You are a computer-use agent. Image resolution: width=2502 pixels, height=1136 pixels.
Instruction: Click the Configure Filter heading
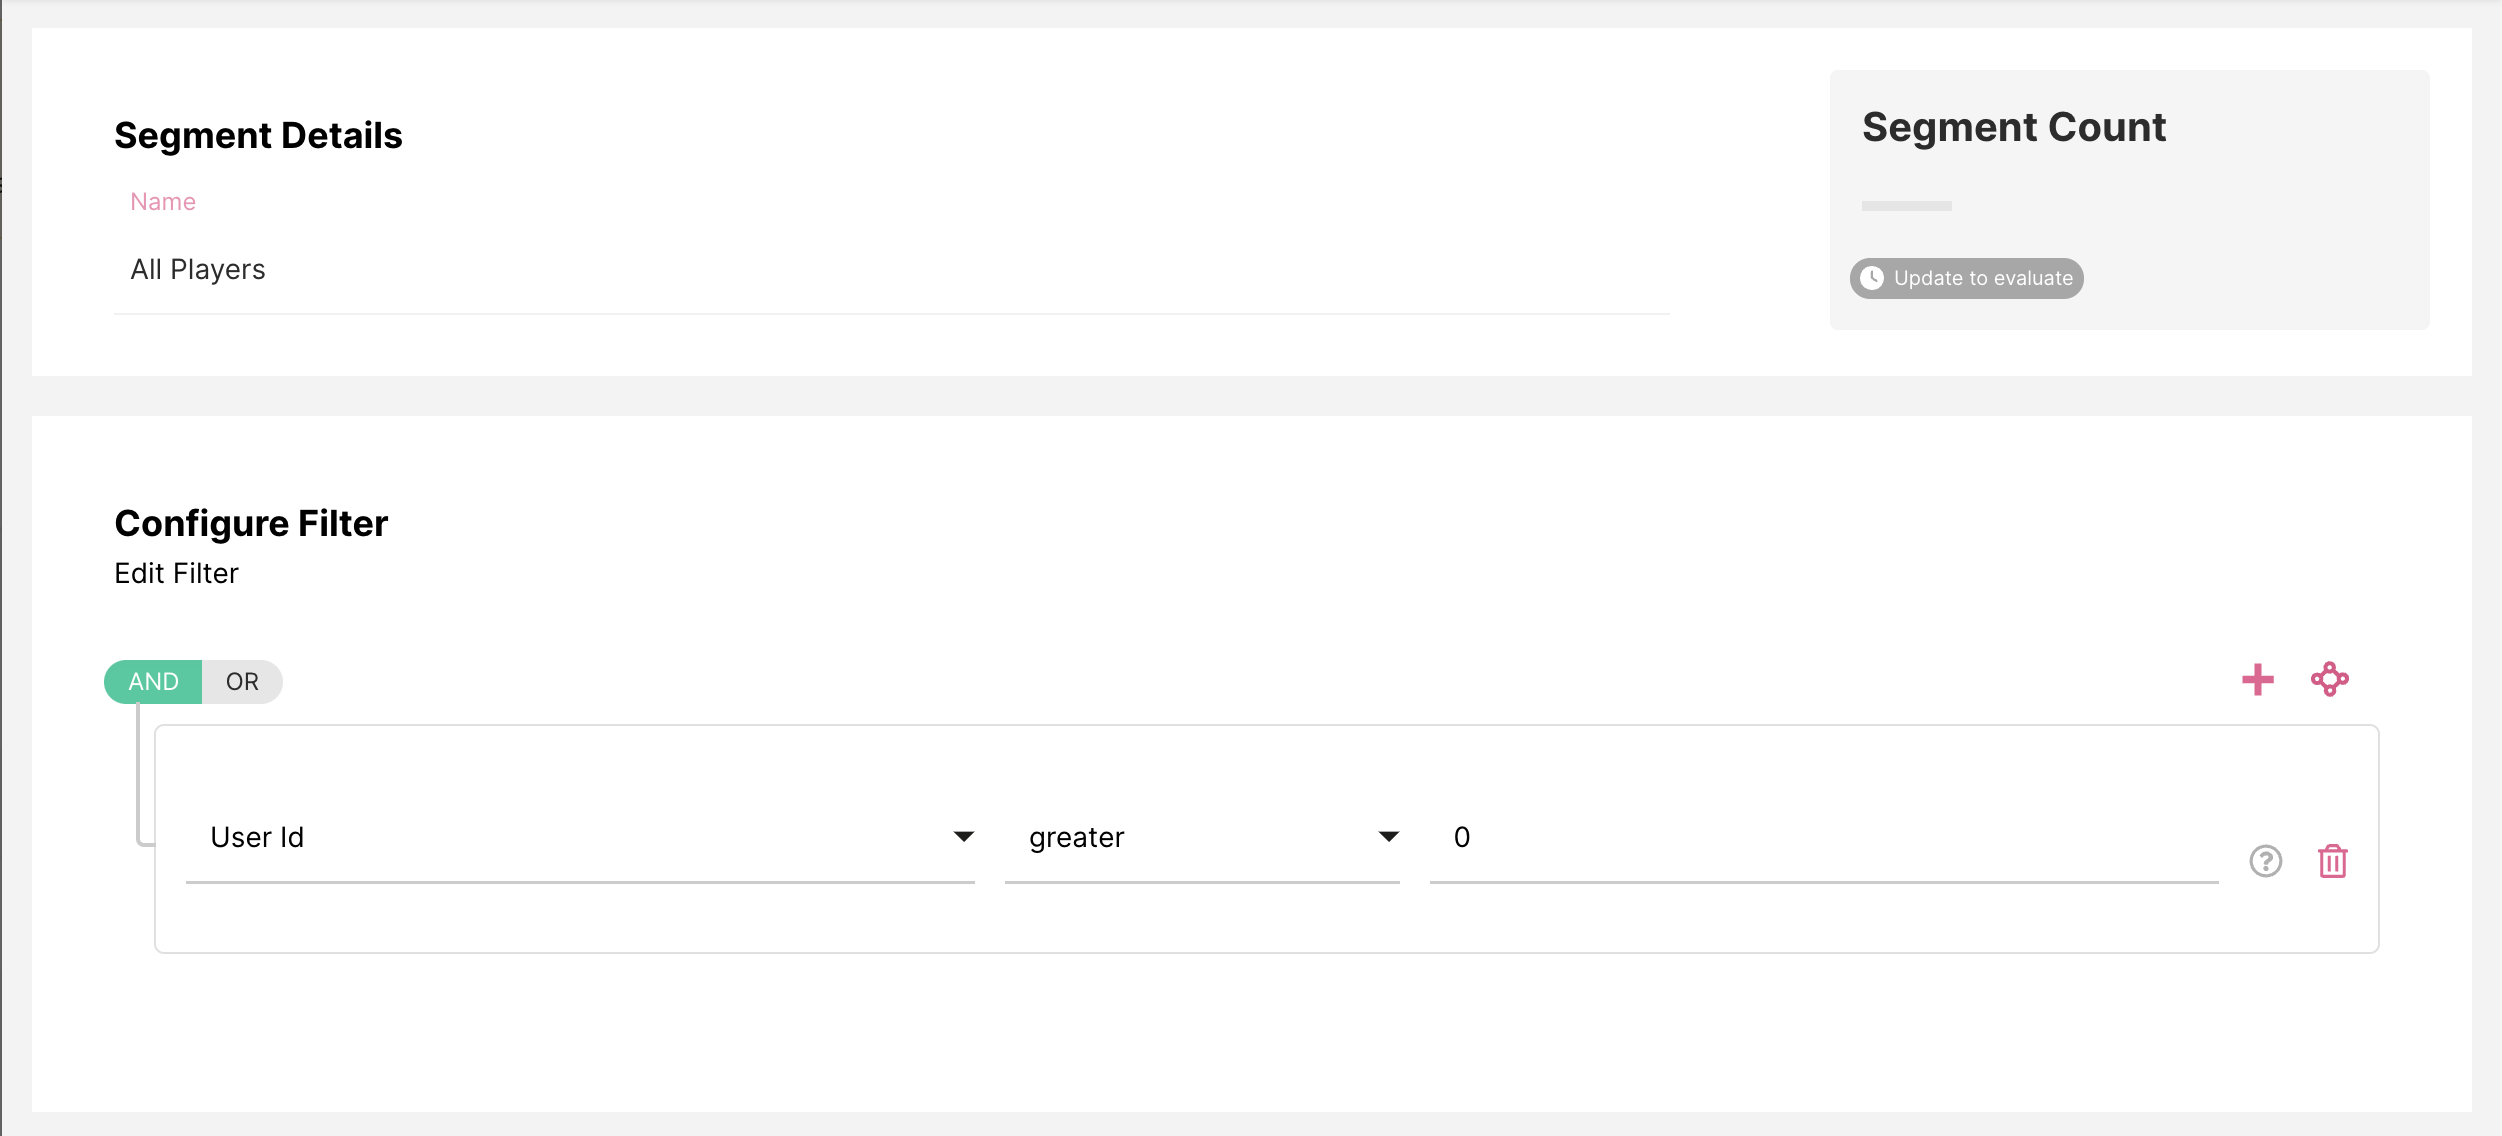tap(251, 523)
